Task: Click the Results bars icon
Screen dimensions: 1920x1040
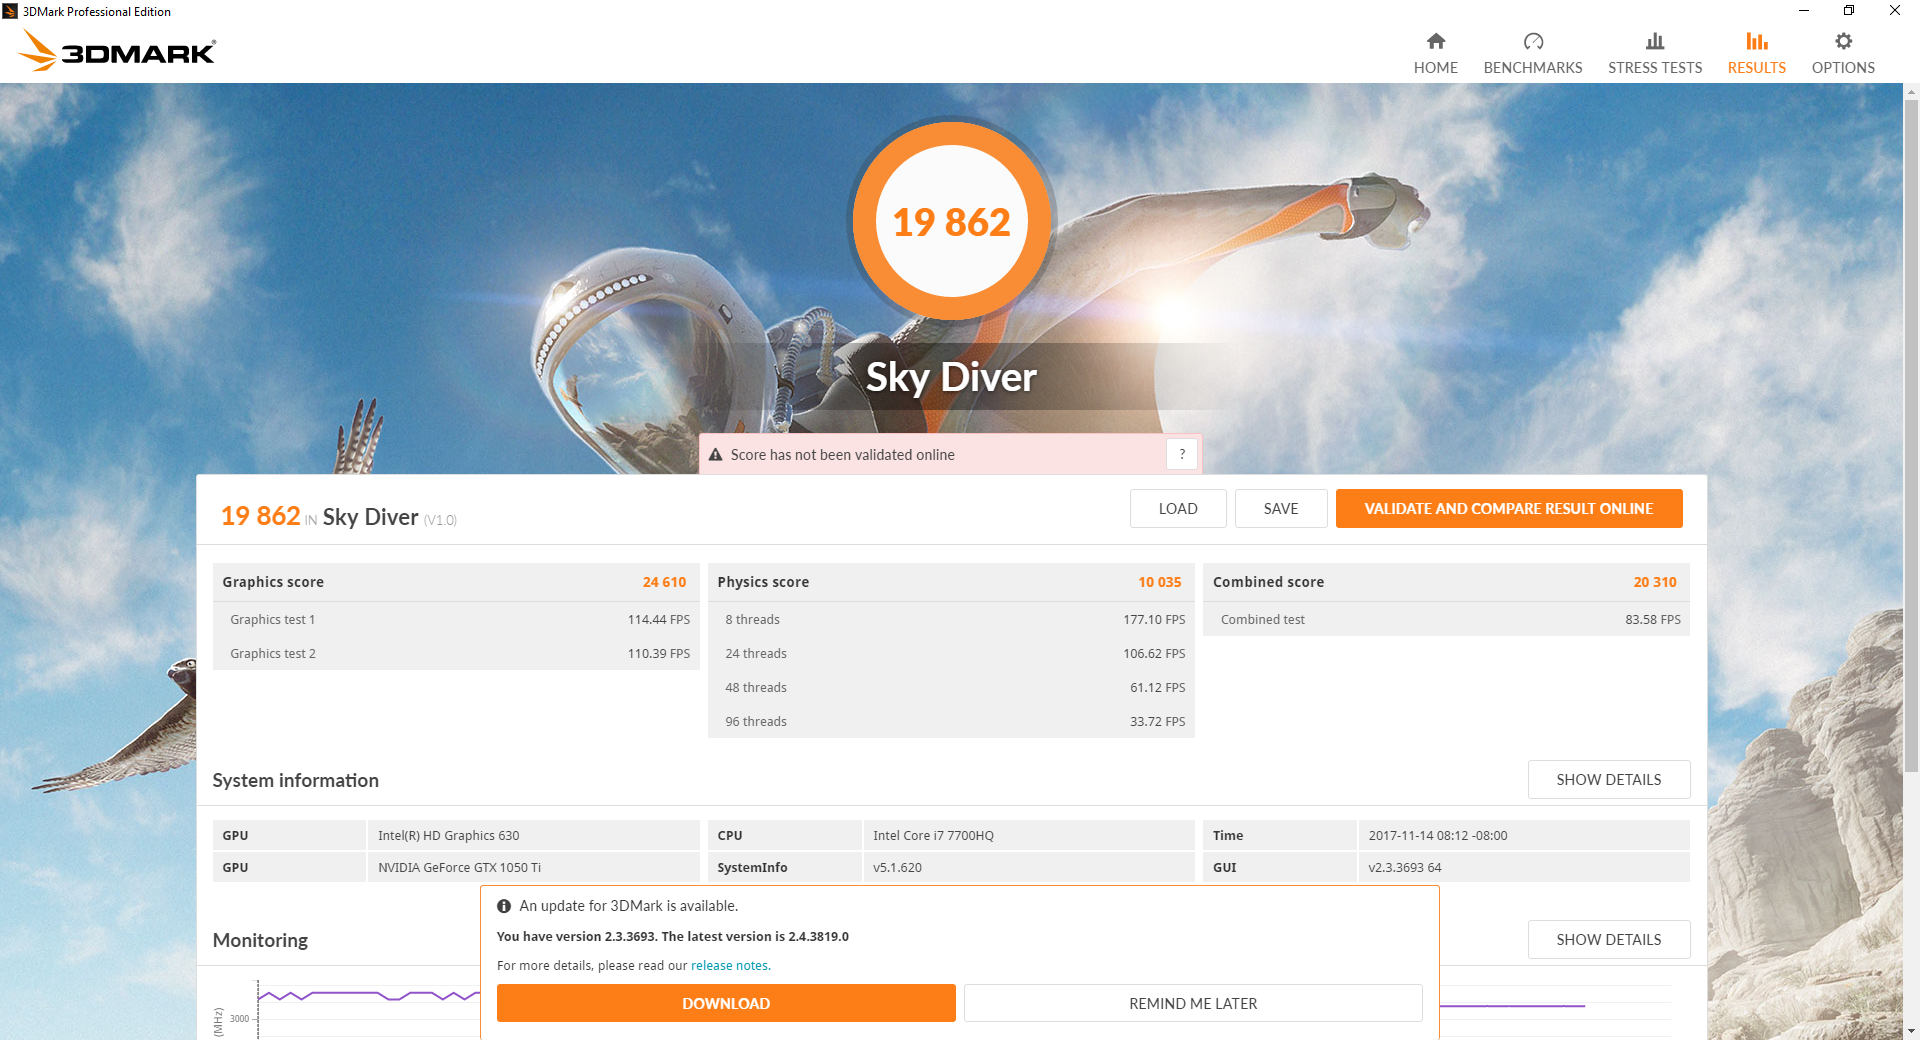Action: coord(1757,41)
